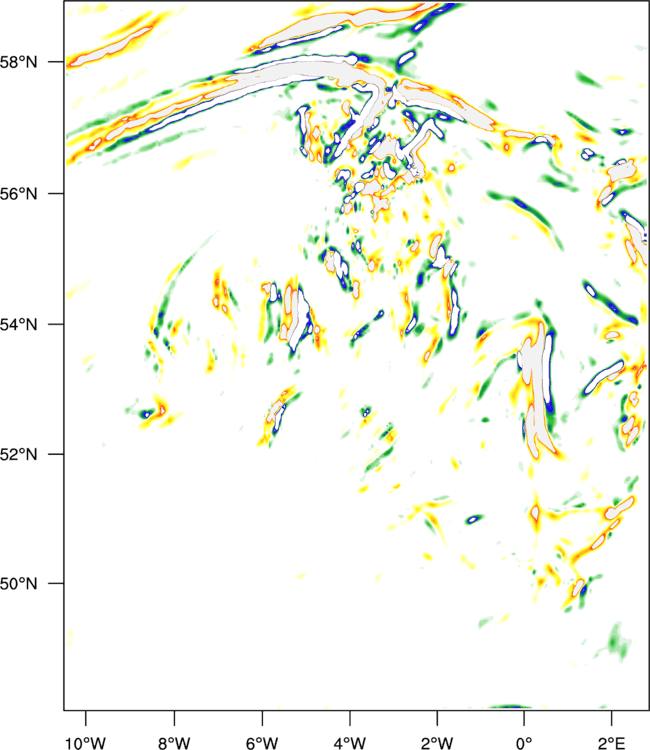
Task: Click the 4°W longitude label
Action: 350,743
